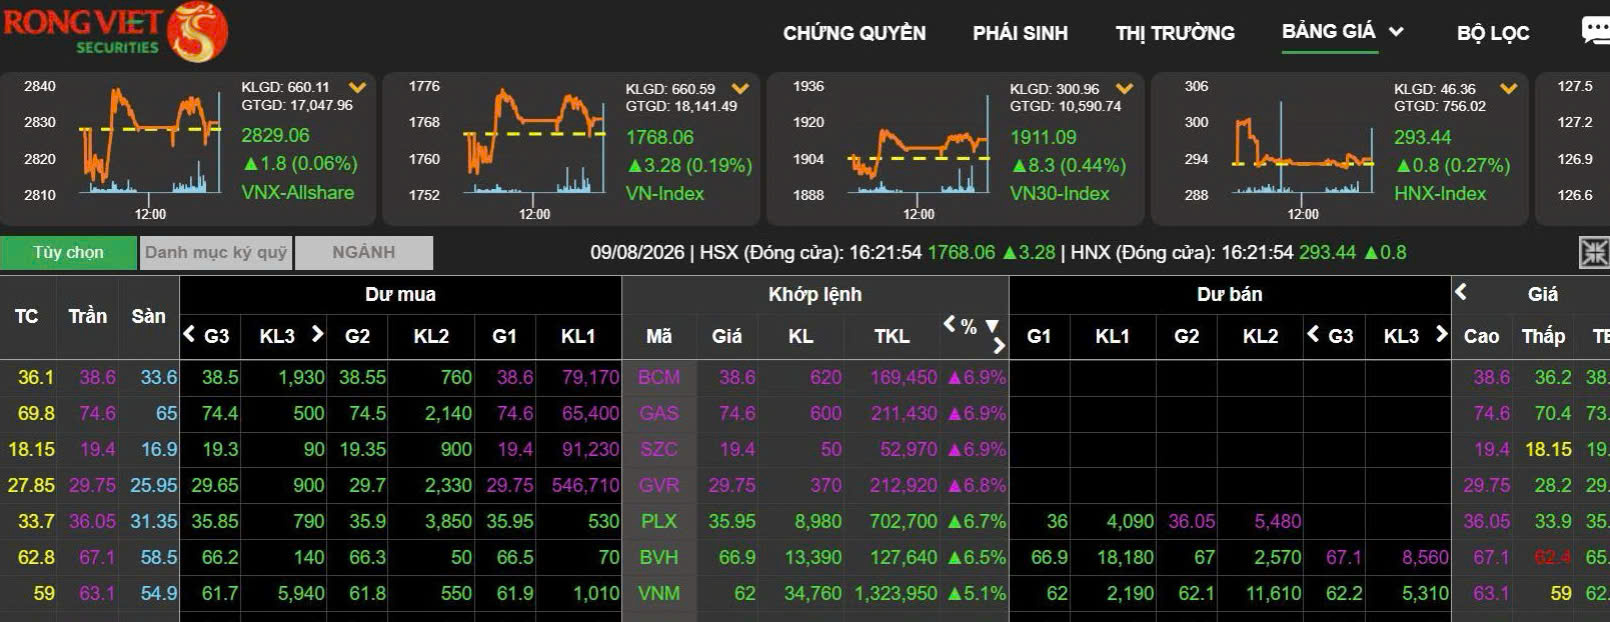Click left arrow beside G3 in Dư mua
Screen dimensions: 1610x622
pos(189,334)
